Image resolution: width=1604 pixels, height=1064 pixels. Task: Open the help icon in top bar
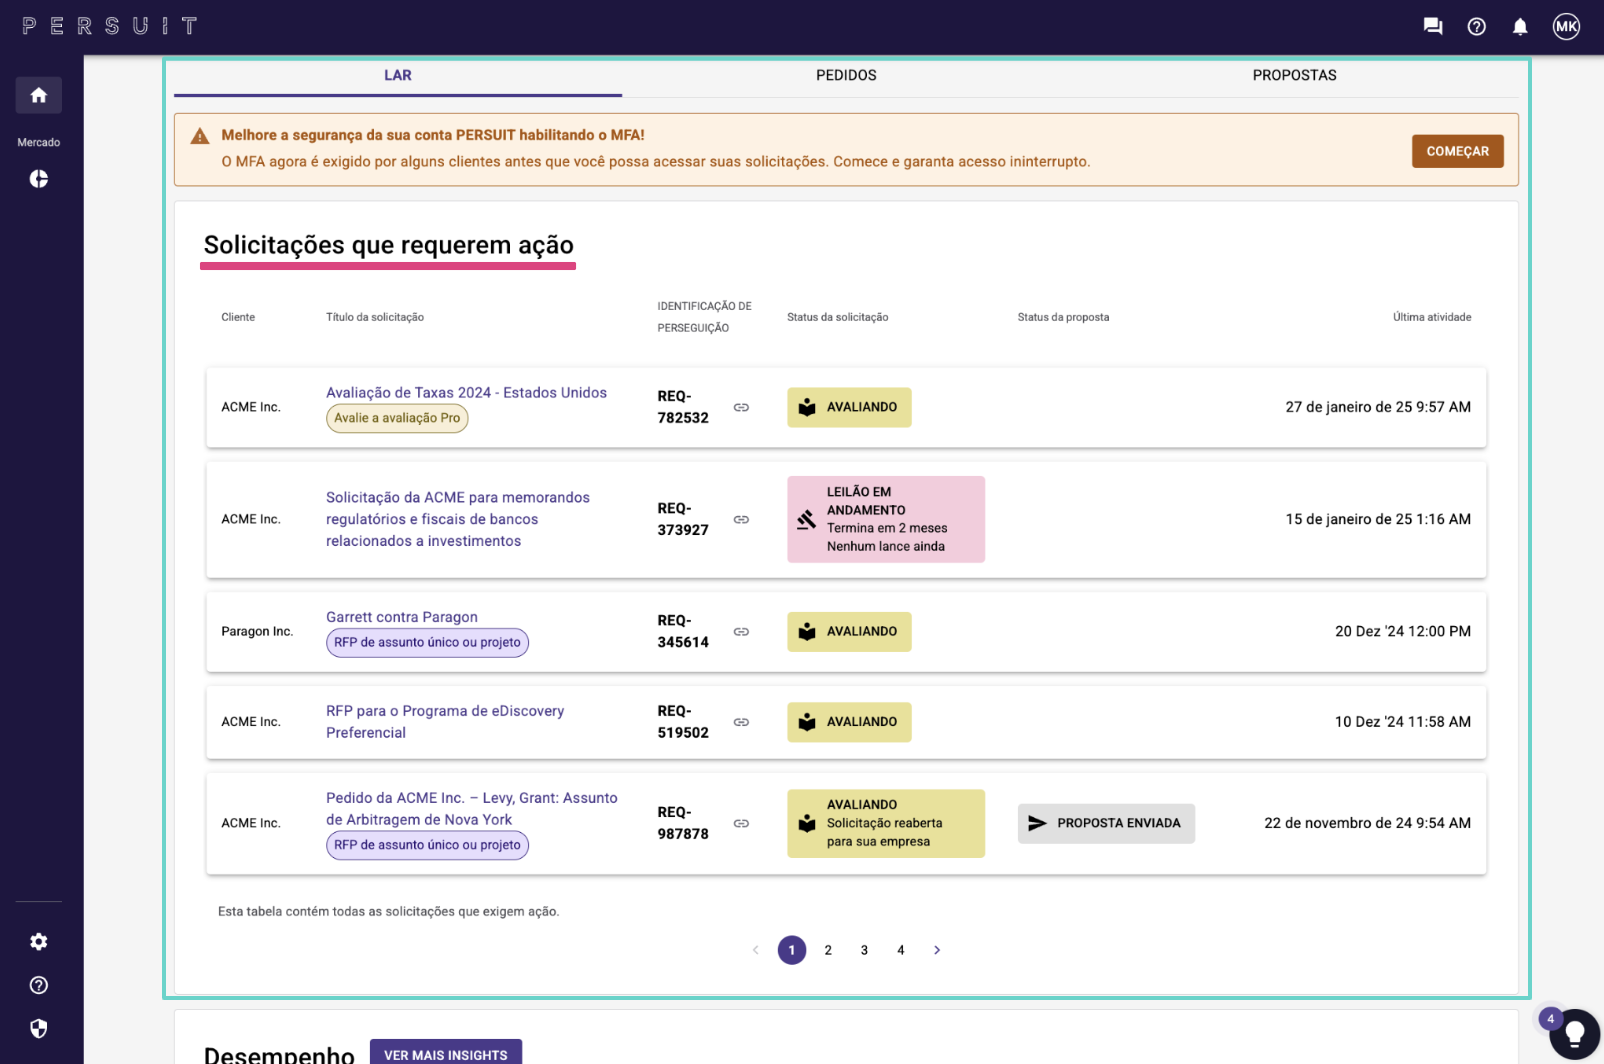(1477, 27)
